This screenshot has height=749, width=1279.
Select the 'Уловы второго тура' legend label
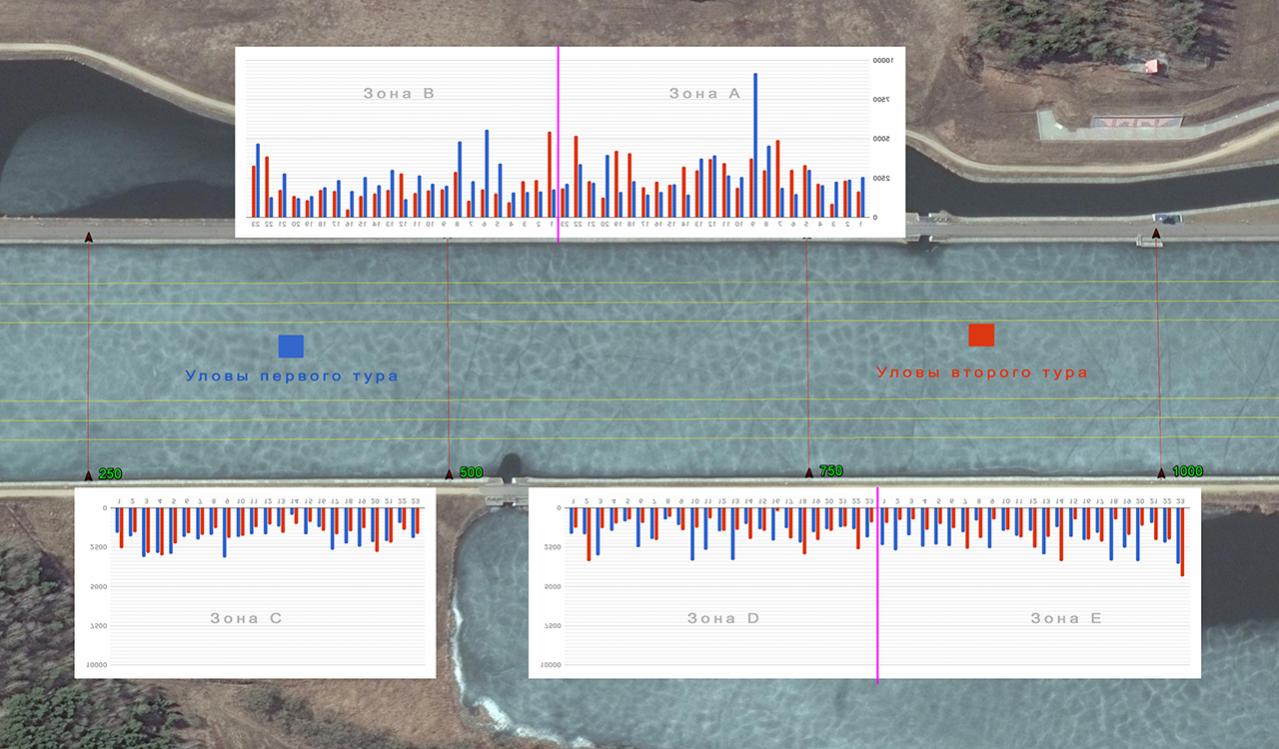pos(981,372)
